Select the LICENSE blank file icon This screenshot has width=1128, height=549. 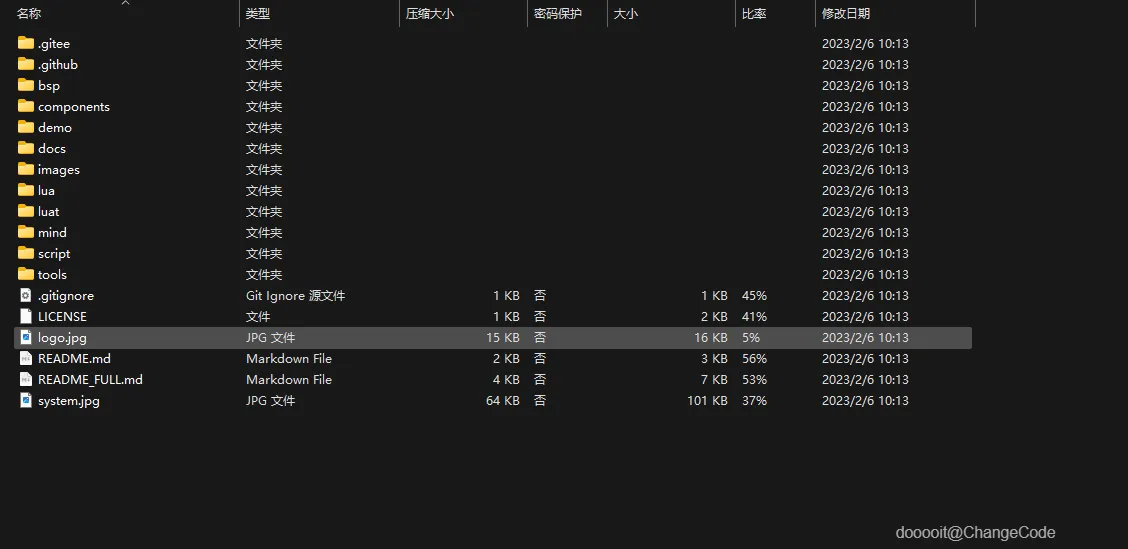point(26,316)
